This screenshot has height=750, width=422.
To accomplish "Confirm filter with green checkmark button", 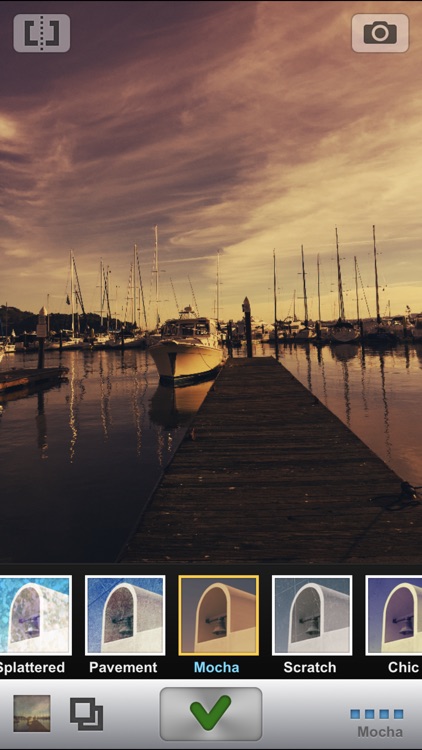I will pyautogui.click(x=211, y=714).
